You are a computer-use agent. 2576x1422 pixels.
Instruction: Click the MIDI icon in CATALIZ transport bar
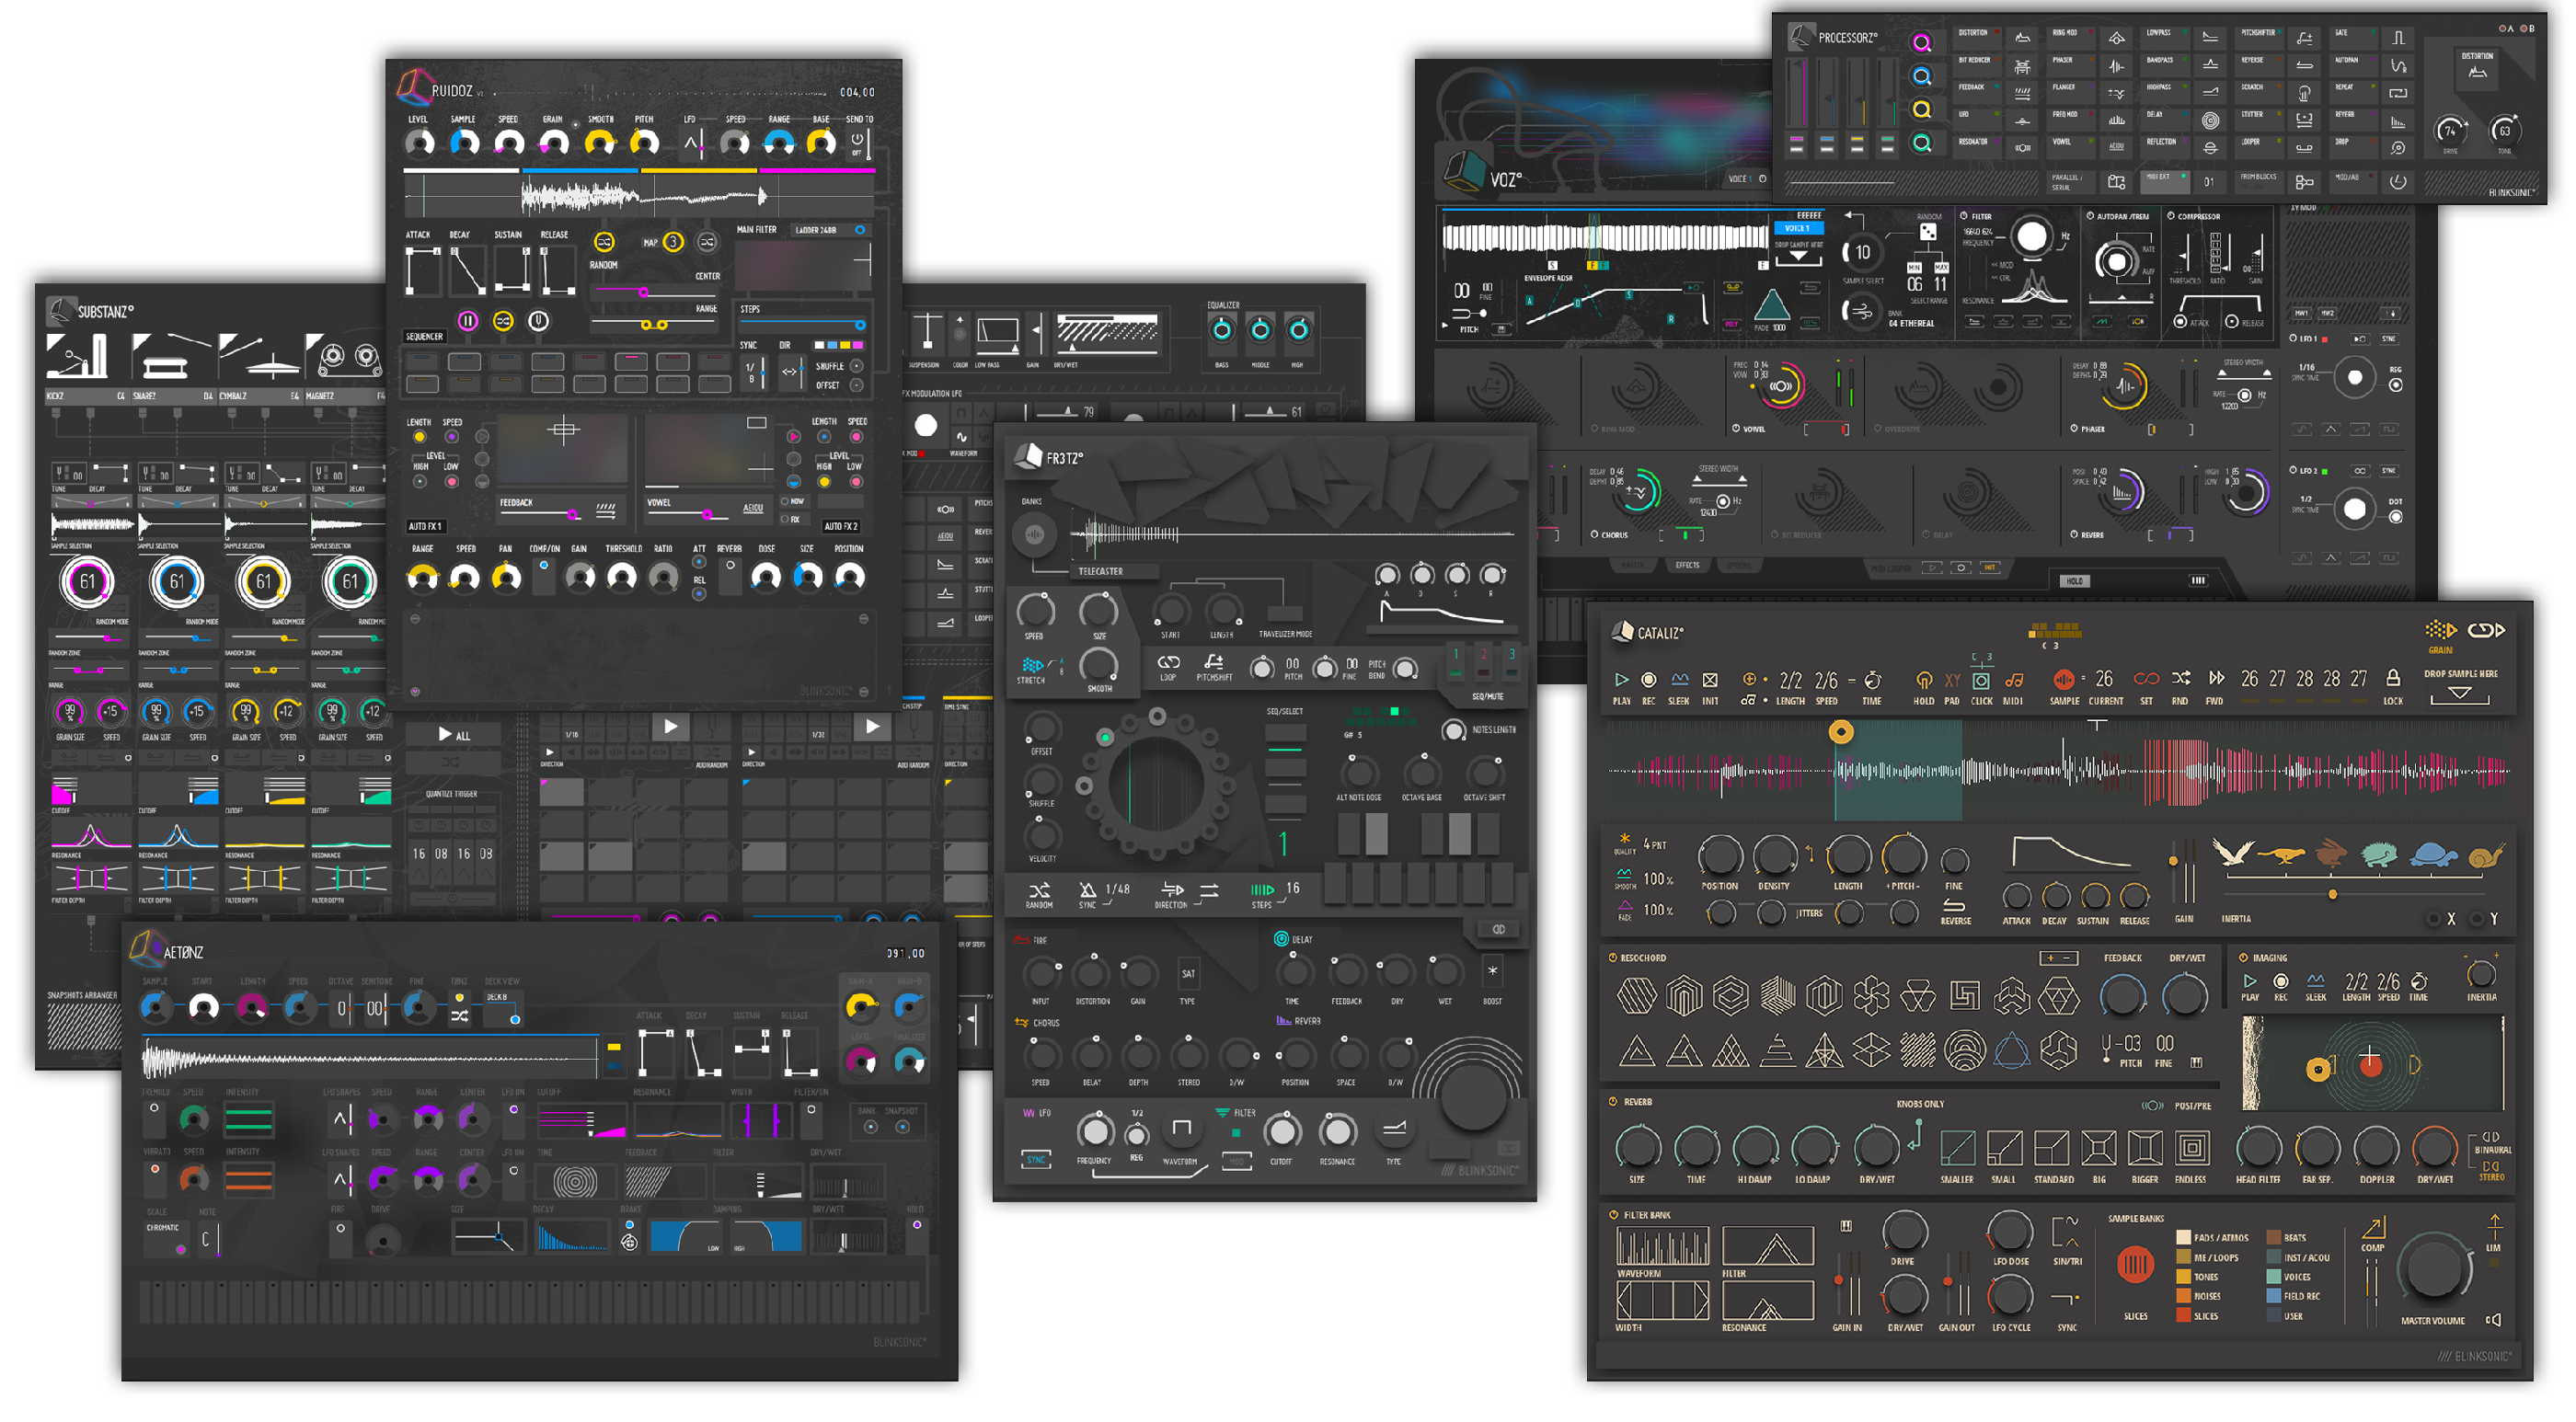coord(2015,680)
